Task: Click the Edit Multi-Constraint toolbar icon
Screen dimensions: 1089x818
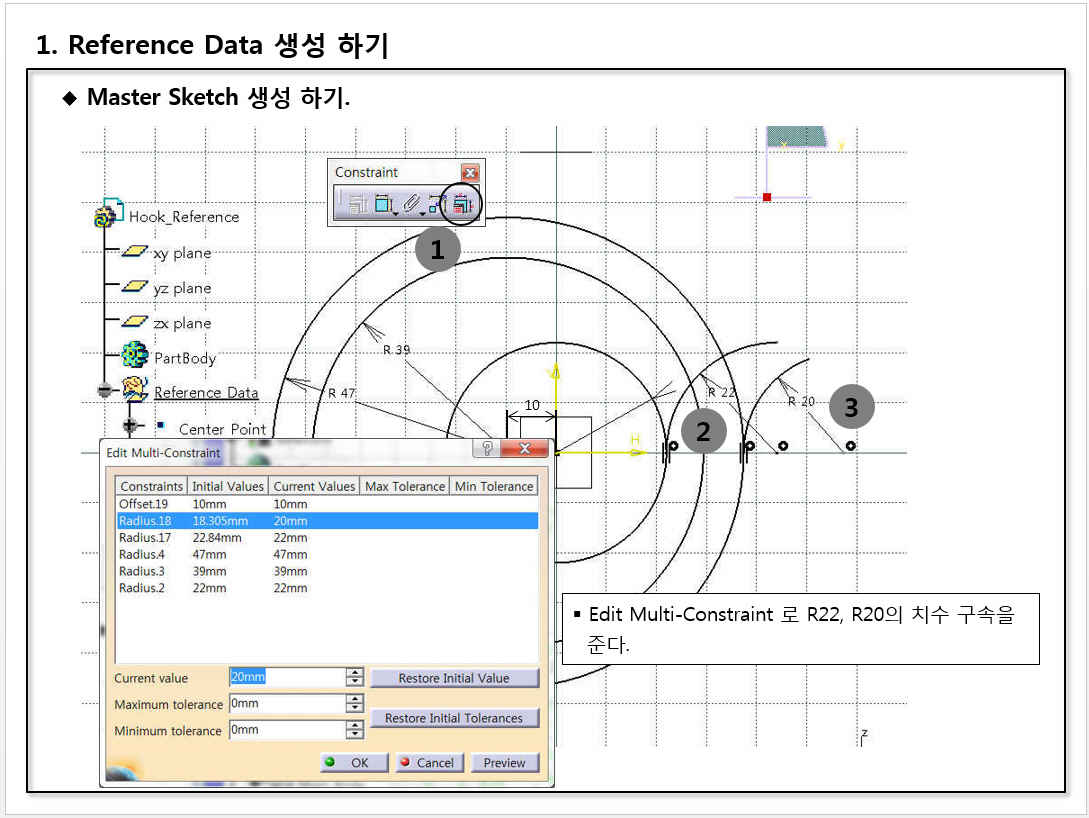Action: (461, 204)
